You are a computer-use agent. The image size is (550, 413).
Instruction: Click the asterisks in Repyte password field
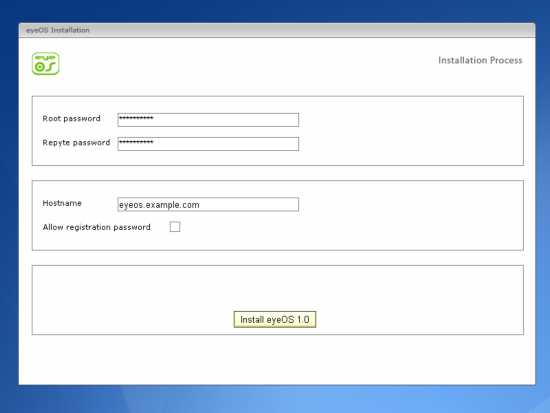pyautogui.click(x=136, y=142)
